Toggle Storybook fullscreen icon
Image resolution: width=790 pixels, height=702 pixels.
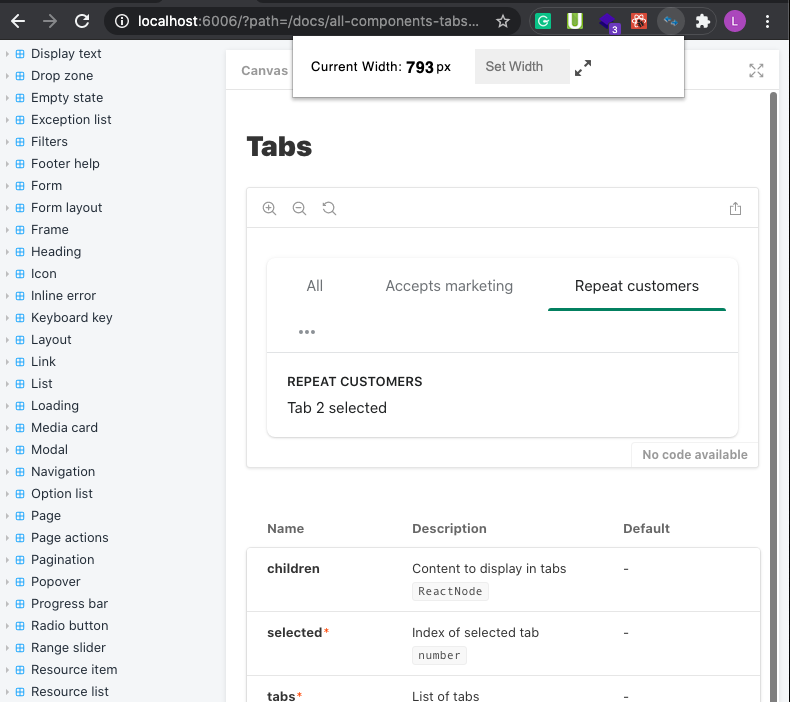[756, 71]
